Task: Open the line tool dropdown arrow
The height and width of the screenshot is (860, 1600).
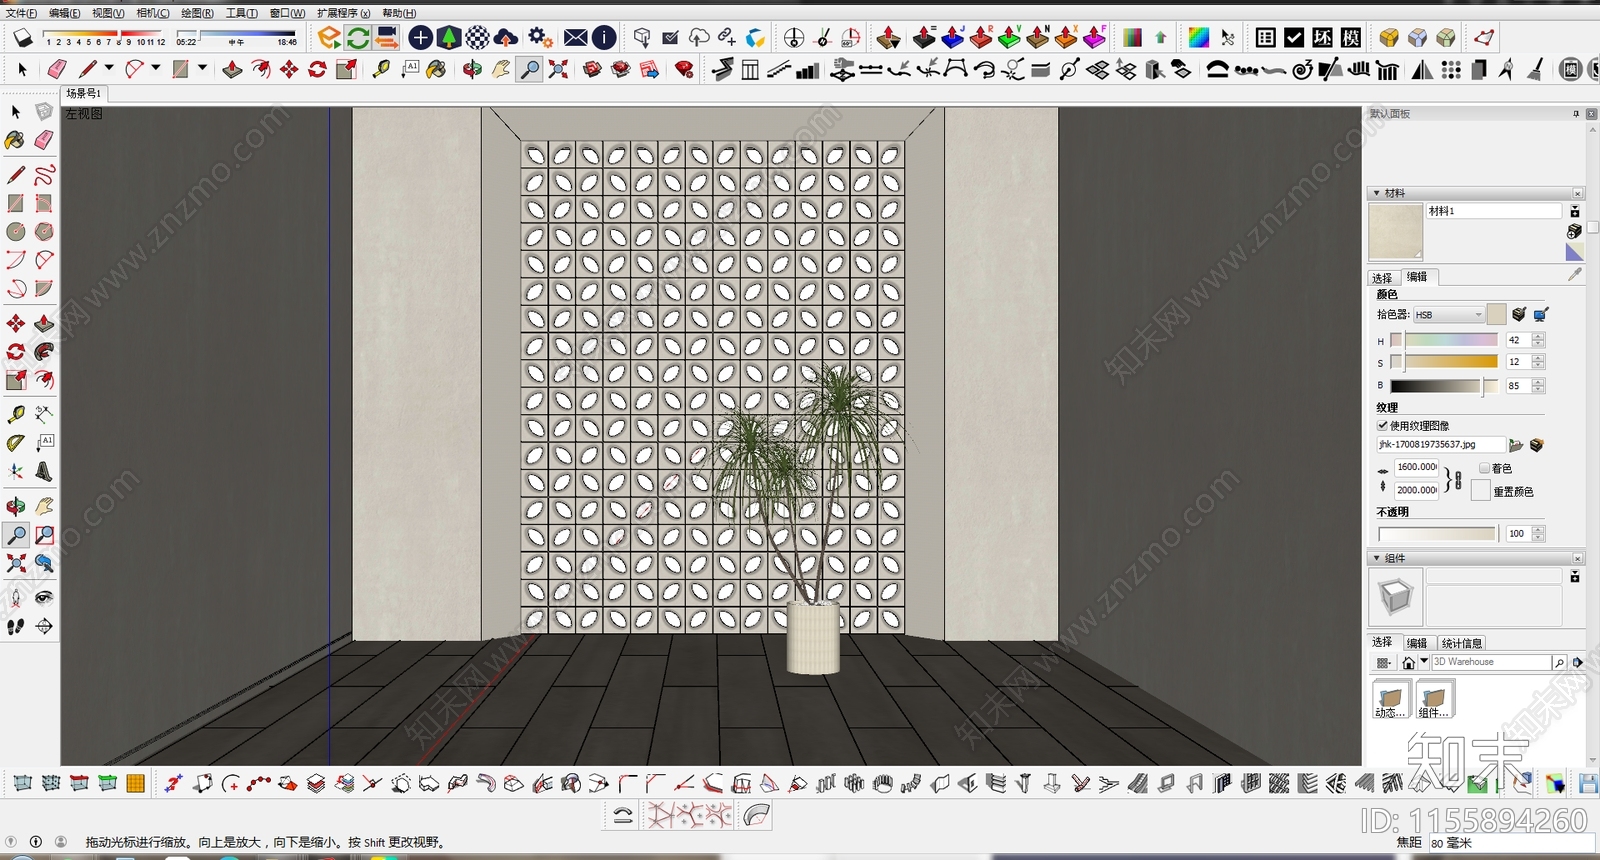Action: pyautogui.click(x=109, y=68)
